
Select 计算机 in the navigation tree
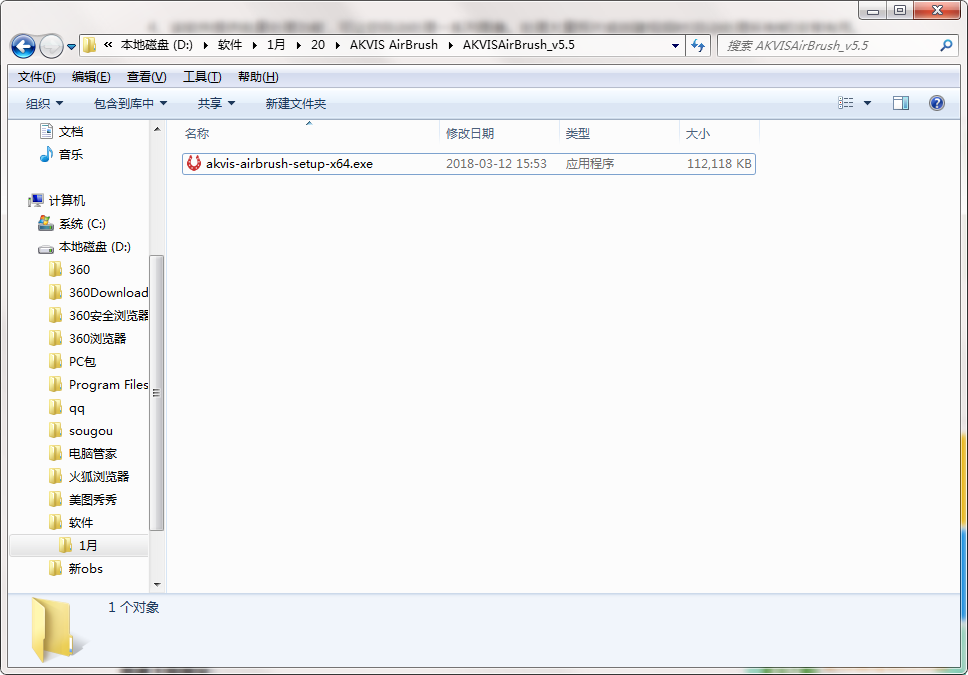point(57,201)
